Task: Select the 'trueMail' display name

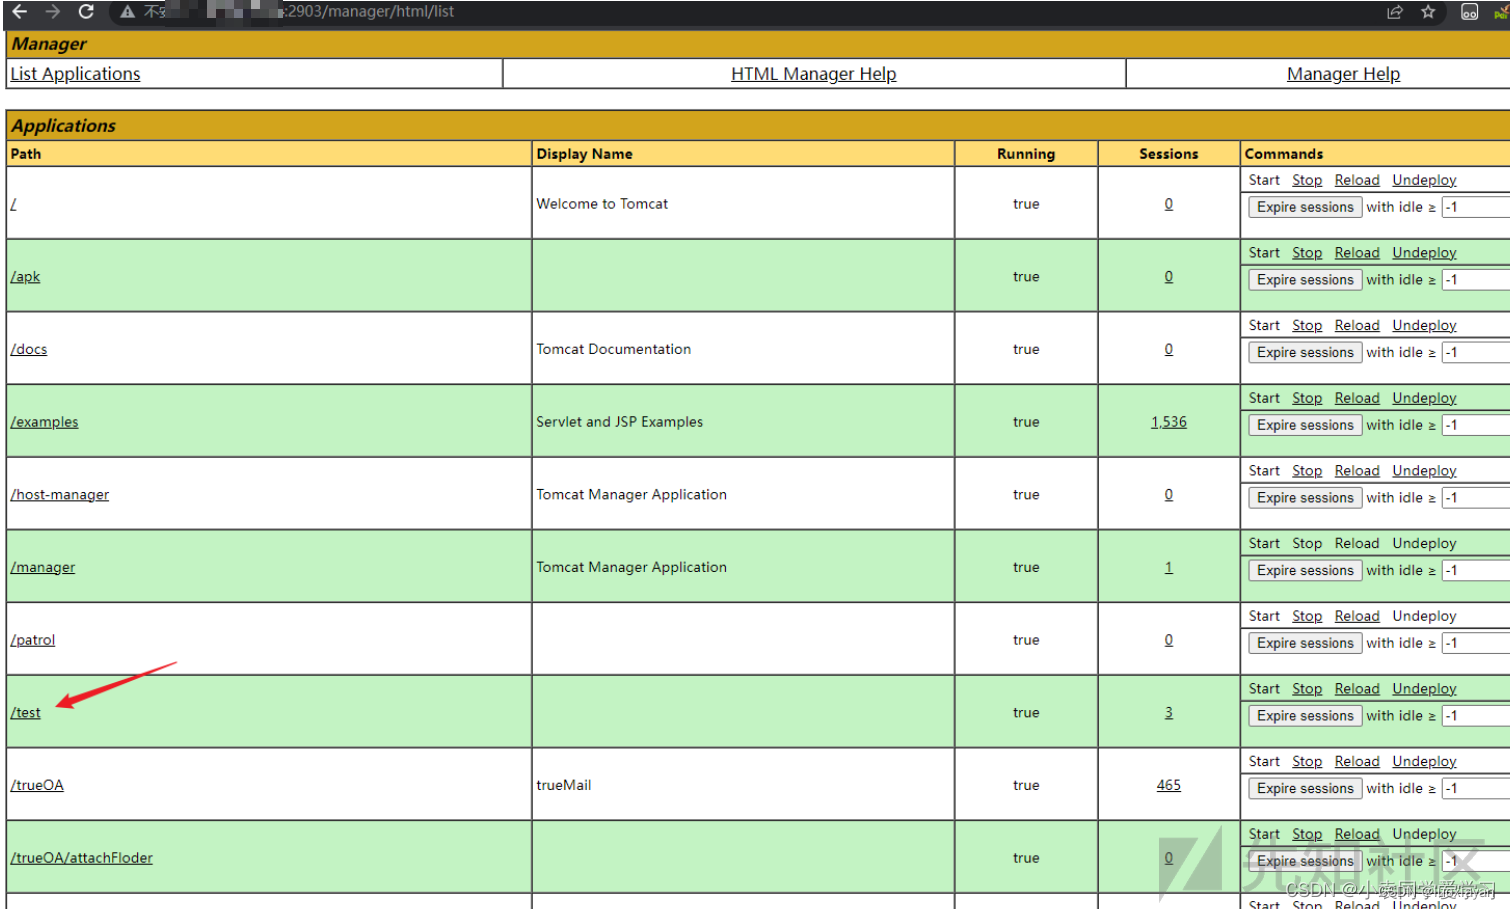Action: [563, 785]
